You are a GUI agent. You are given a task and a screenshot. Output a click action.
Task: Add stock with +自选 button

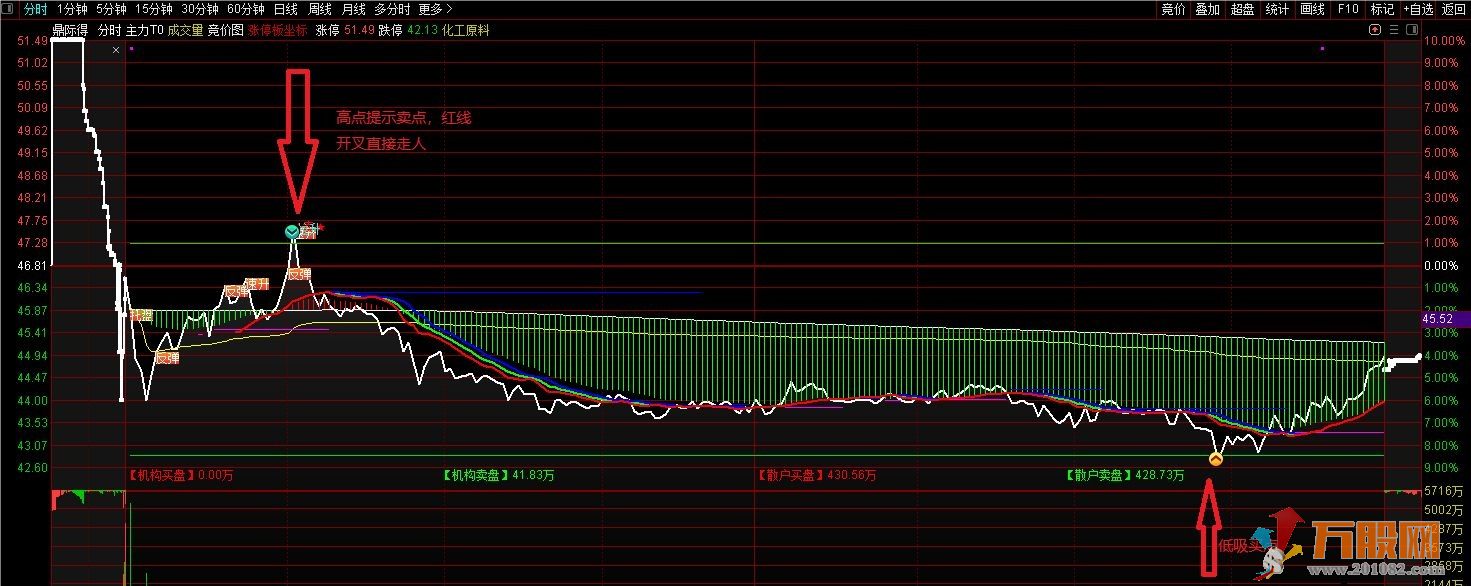pos(1417,9)
